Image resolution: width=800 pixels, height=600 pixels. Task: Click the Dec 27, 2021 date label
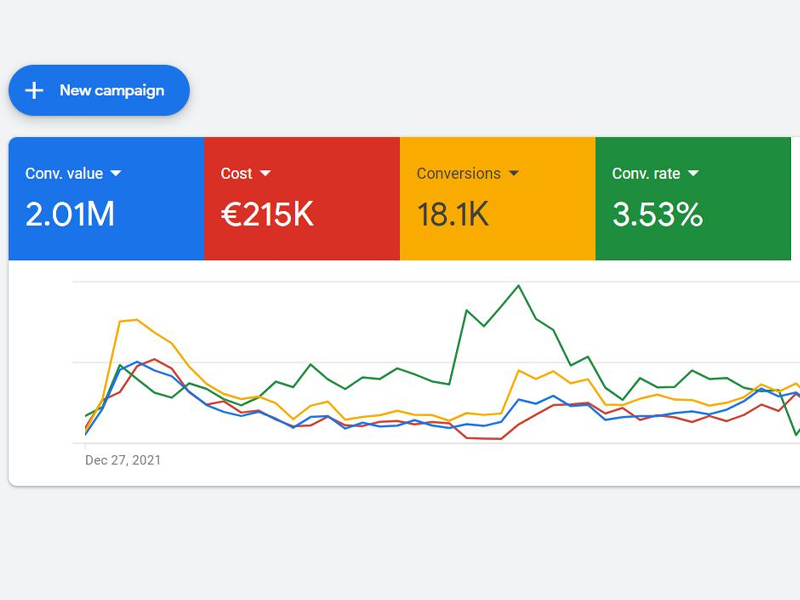123,461
